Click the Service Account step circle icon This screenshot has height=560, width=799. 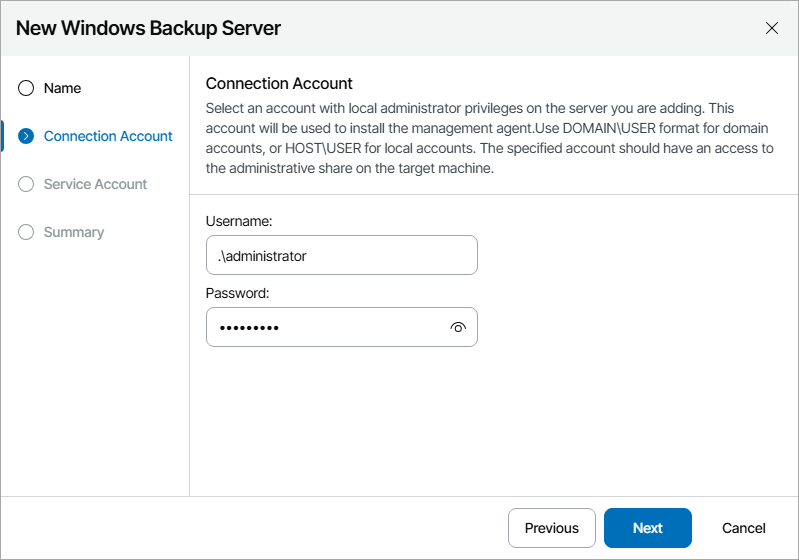[x=26, y=184]
